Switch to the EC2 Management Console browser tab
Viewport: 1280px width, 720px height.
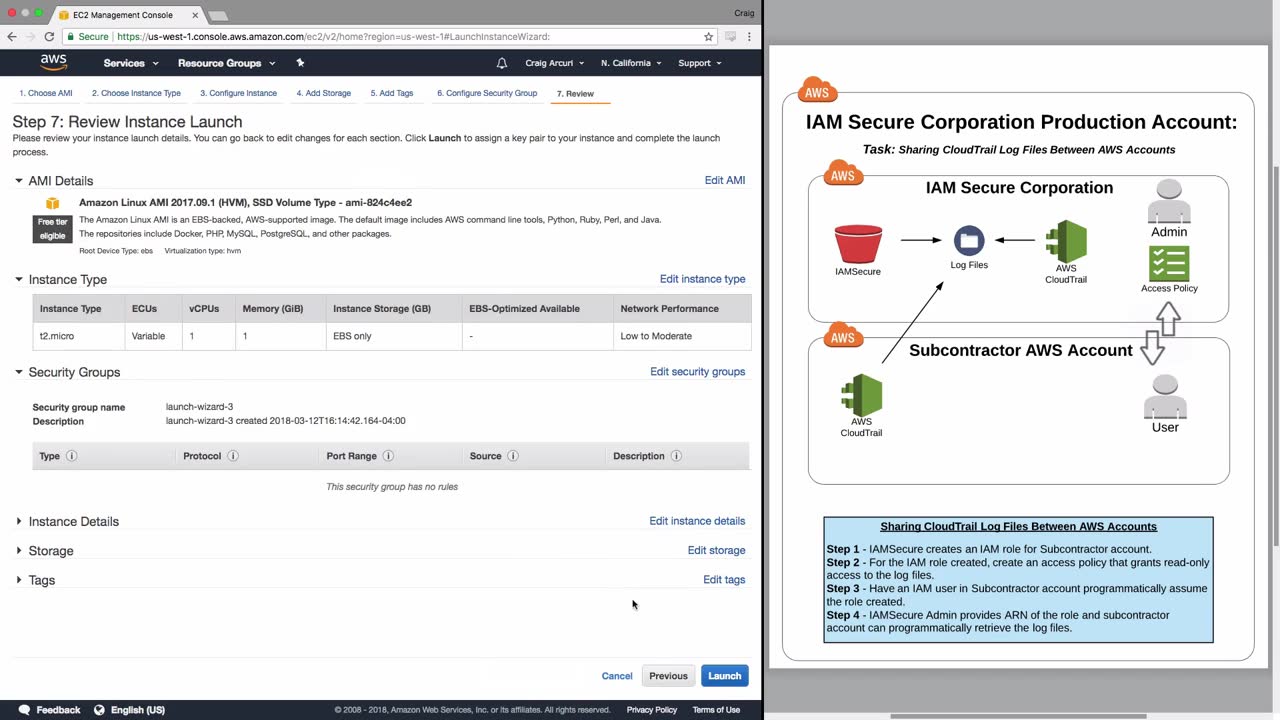point(122,15)
